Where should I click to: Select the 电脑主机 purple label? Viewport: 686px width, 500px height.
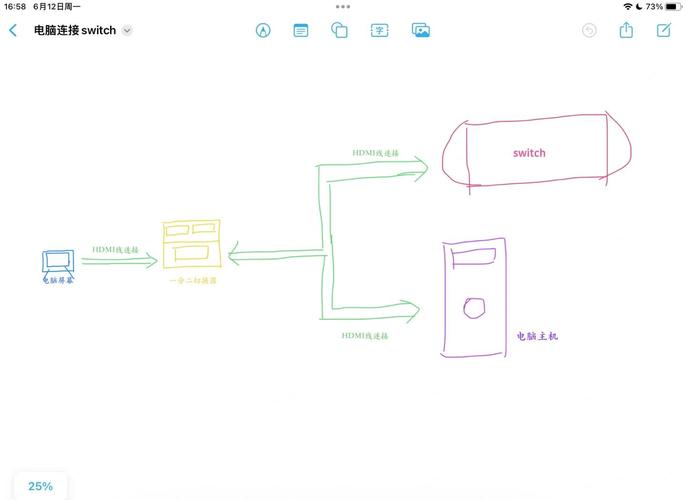tap(537, 336)
